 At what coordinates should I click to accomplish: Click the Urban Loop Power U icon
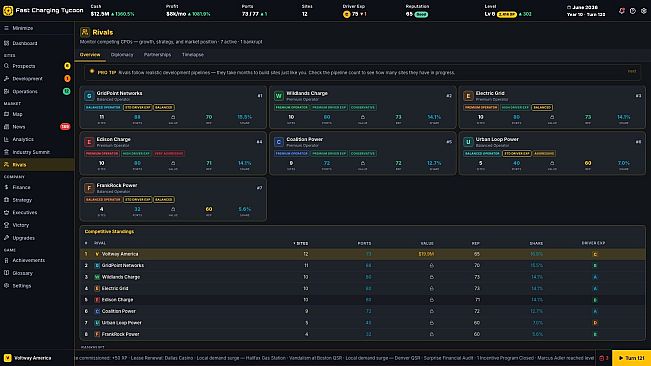(x=468, y=142)
